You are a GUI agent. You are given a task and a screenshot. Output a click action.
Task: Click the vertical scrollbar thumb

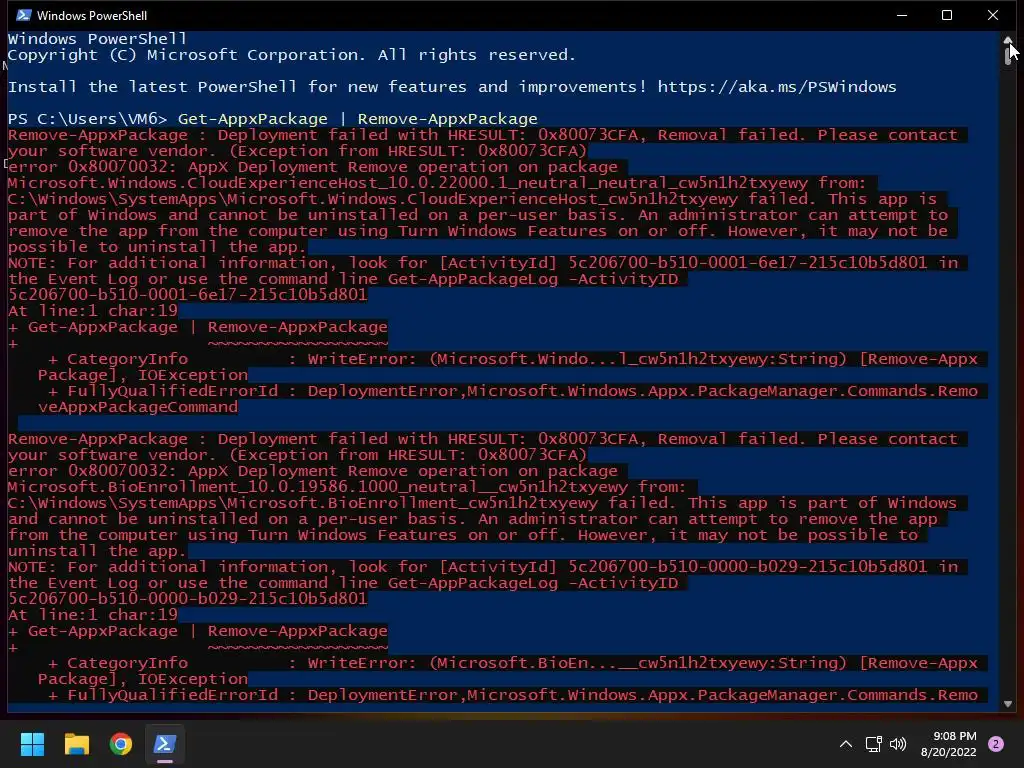1008,55
